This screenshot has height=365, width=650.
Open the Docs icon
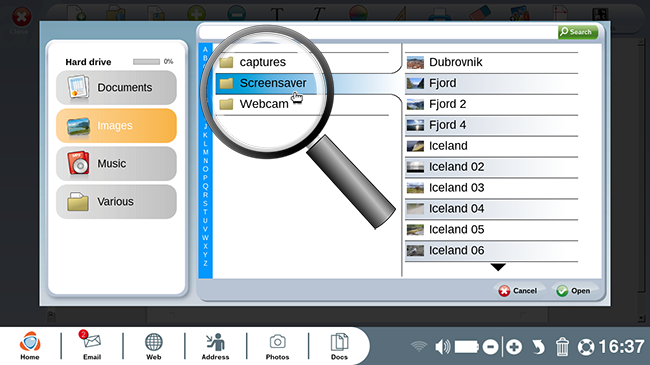click(339, 345)
